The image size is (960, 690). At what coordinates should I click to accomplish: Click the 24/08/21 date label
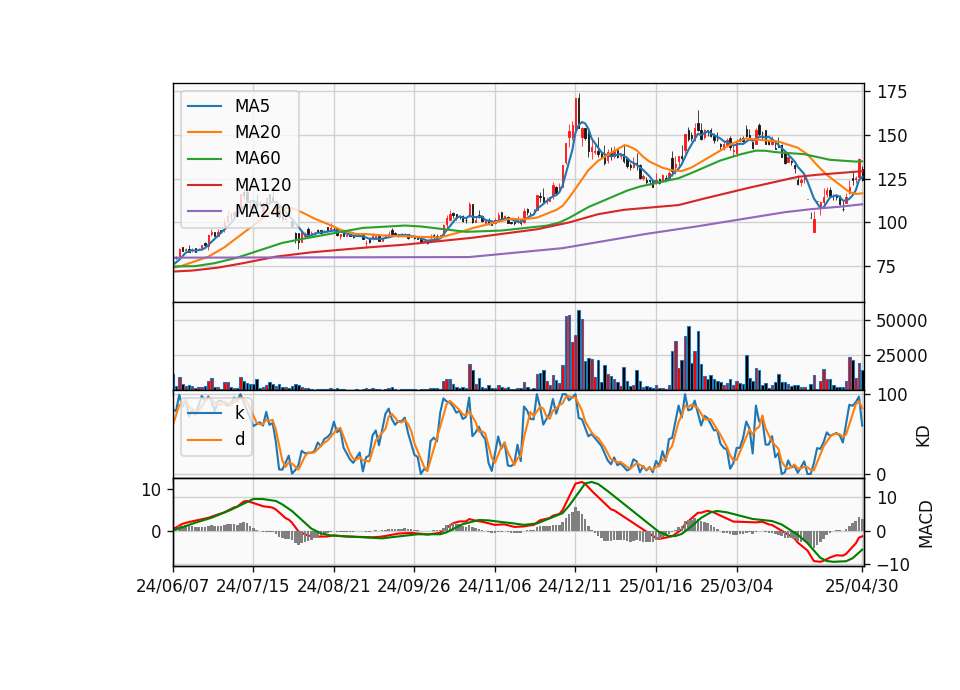(334, 586)
